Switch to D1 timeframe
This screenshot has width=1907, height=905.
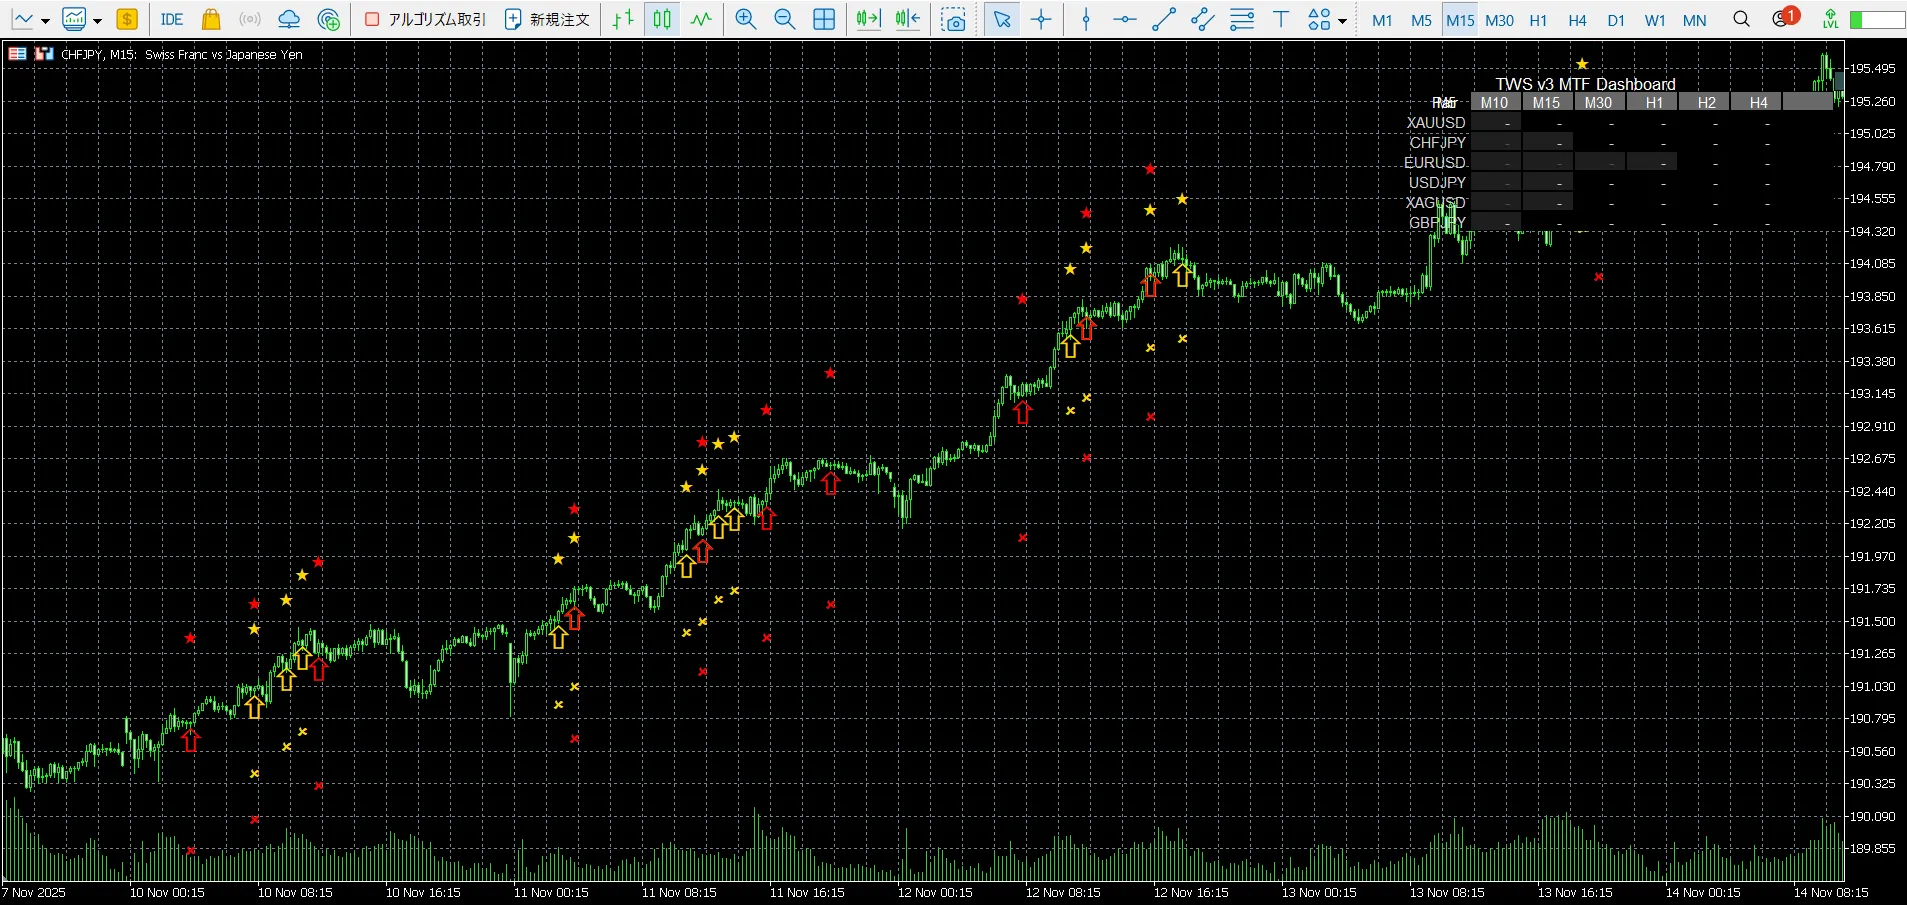(1616, 20)
